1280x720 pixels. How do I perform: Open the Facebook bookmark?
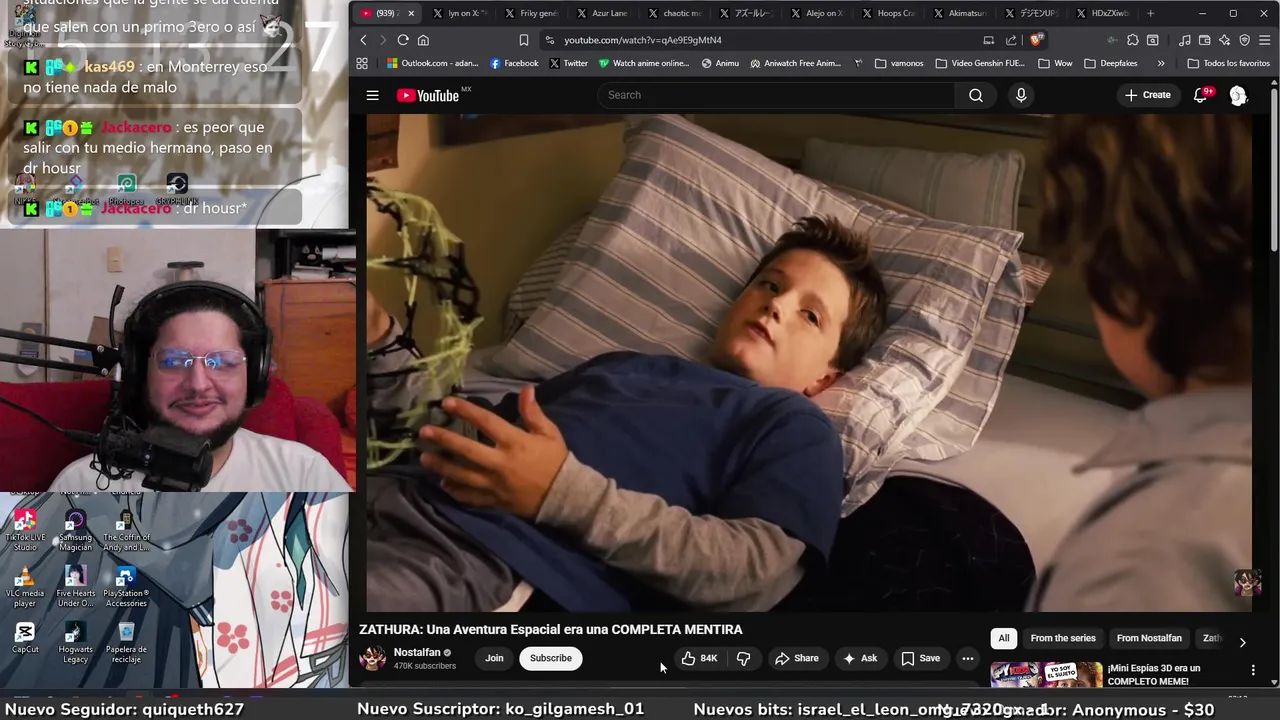point(514,63)
